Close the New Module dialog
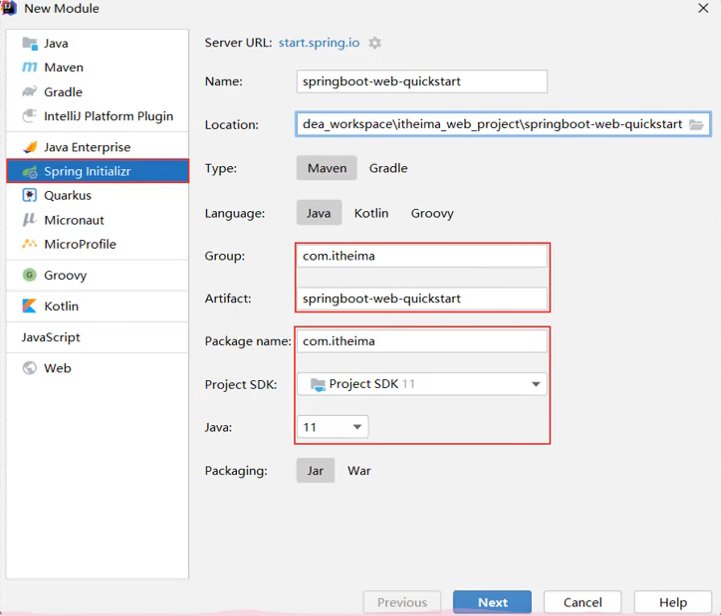 [703, 8]
